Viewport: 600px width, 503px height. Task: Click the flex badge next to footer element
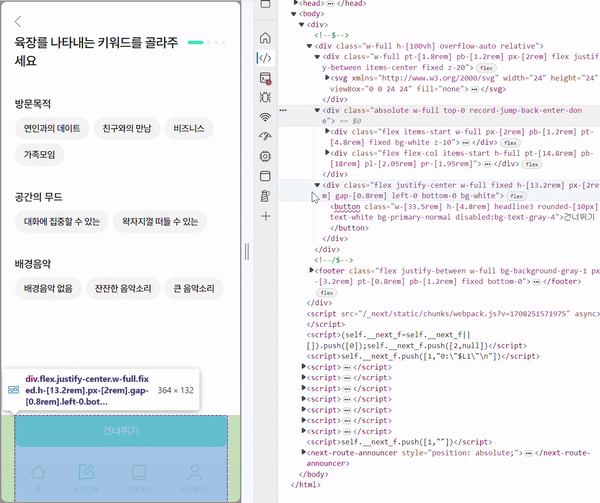(x=327, y=293)
